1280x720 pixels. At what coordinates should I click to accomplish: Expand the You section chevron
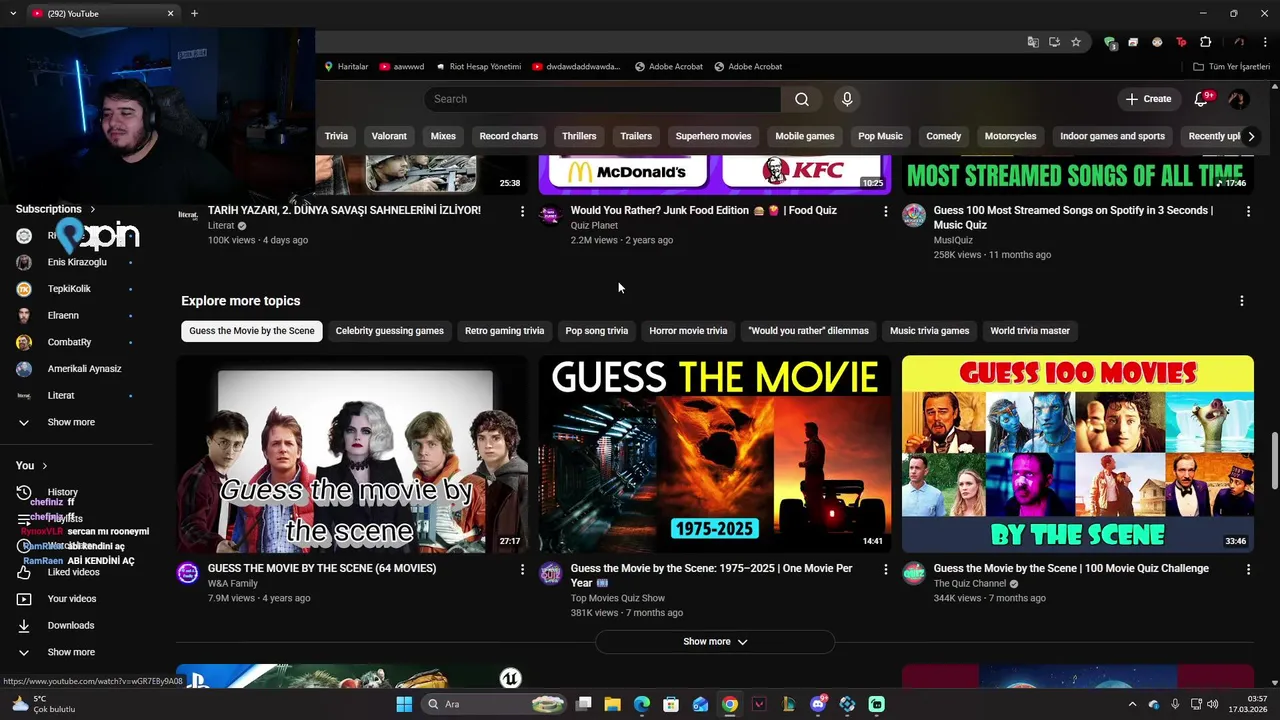44,465
